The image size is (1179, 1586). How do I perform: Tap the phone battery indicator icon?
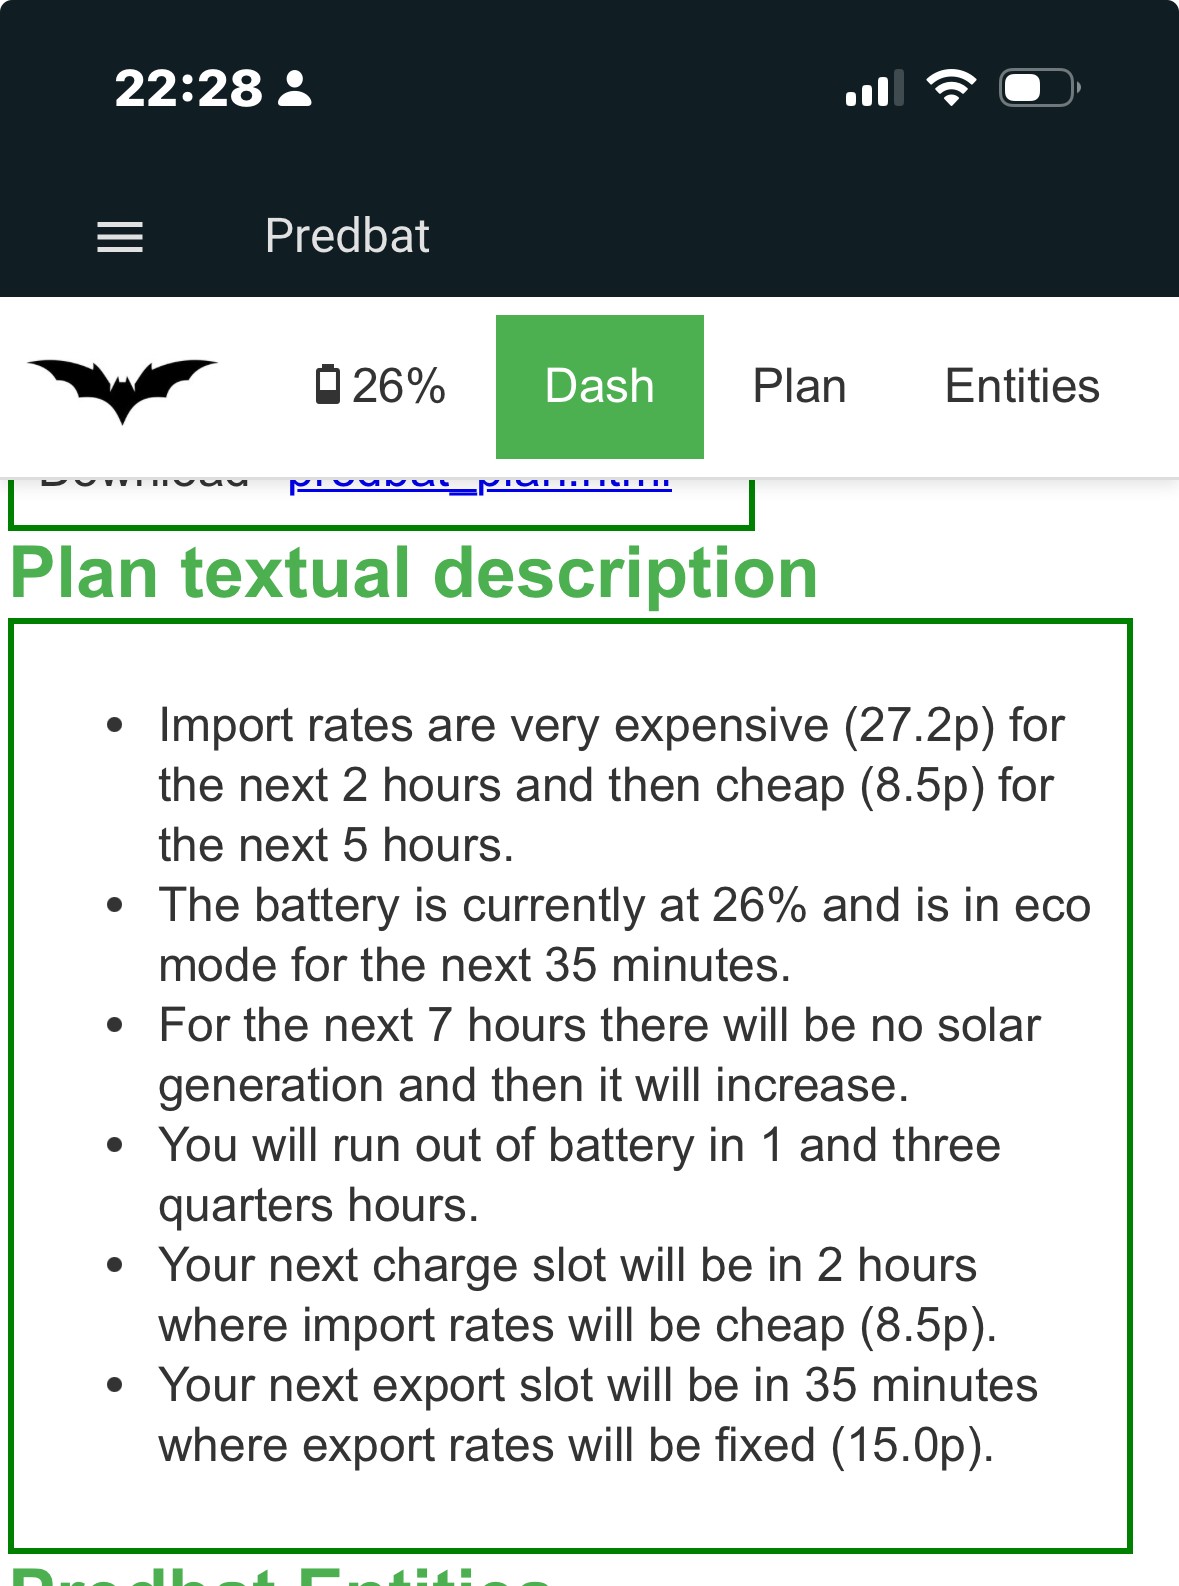(x=1040, y=88)
